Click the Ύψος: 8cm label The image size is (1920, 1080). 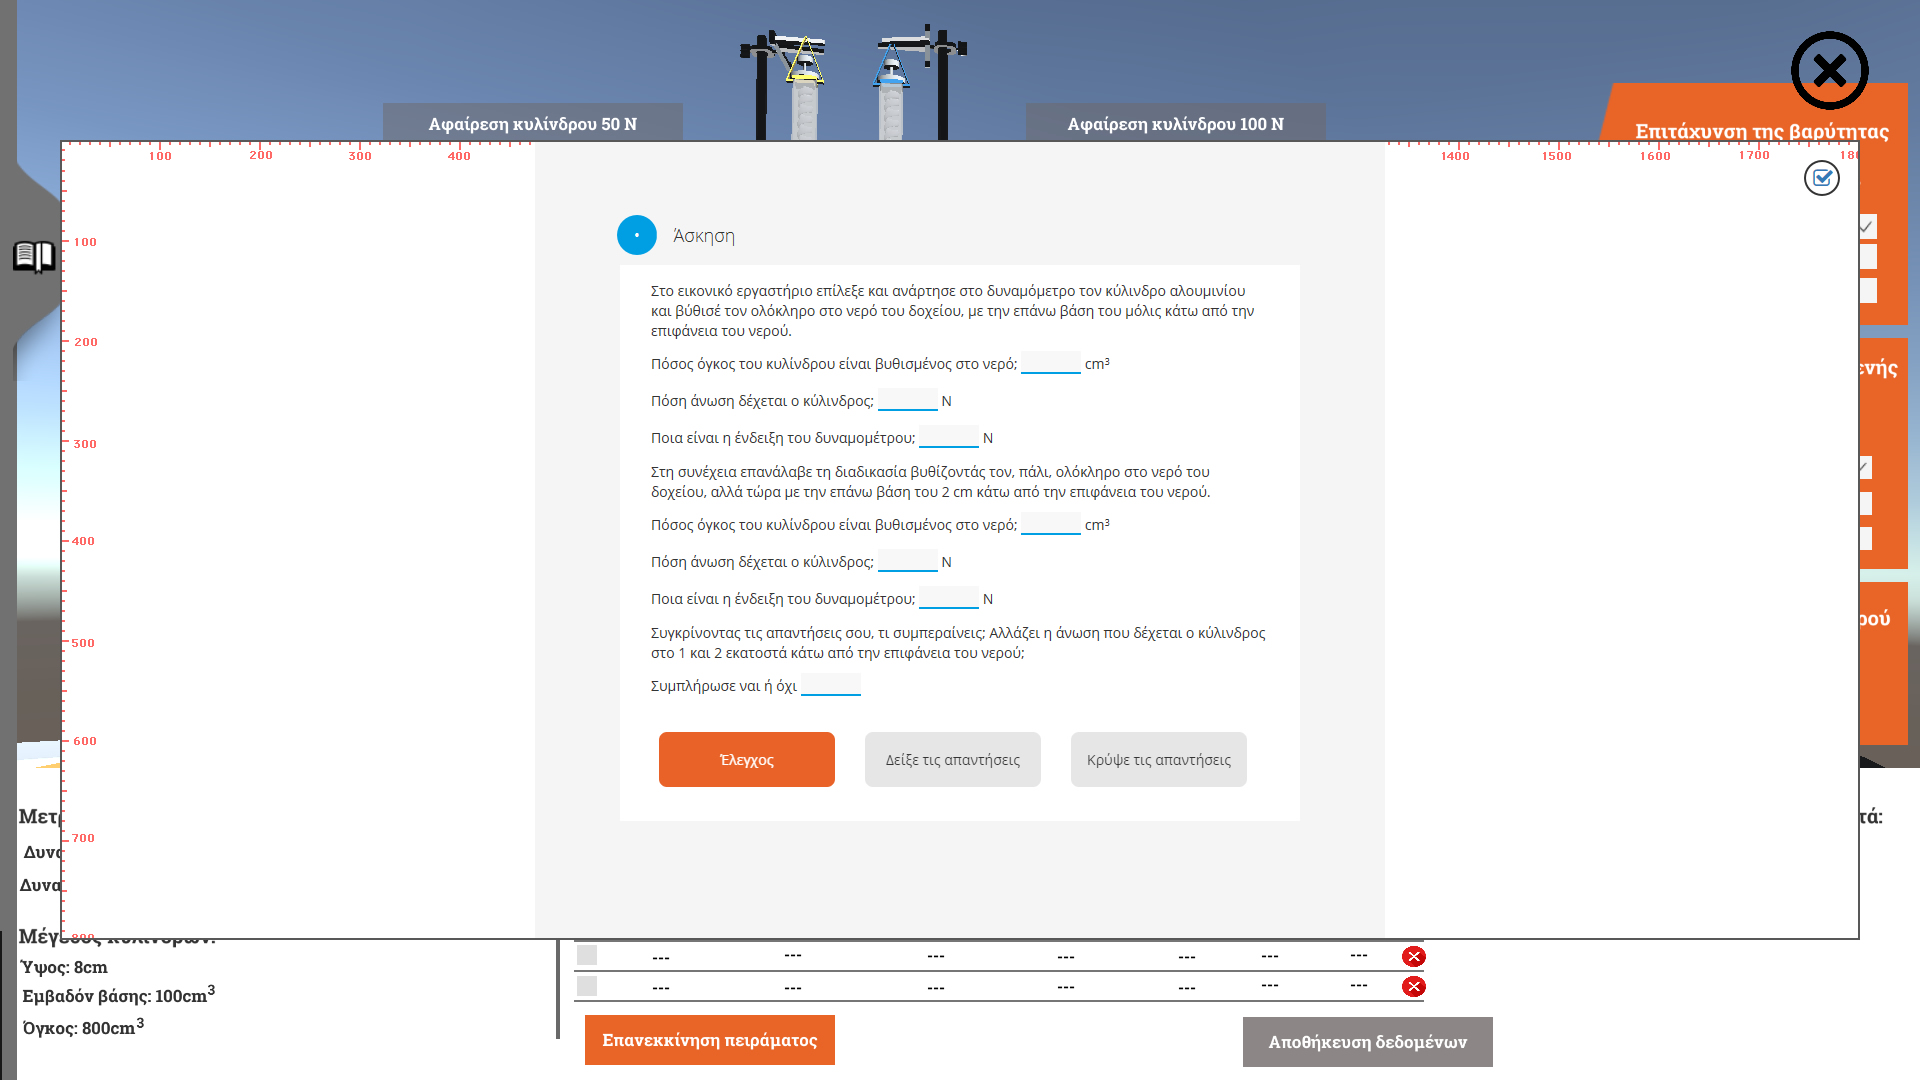(64, 967)
